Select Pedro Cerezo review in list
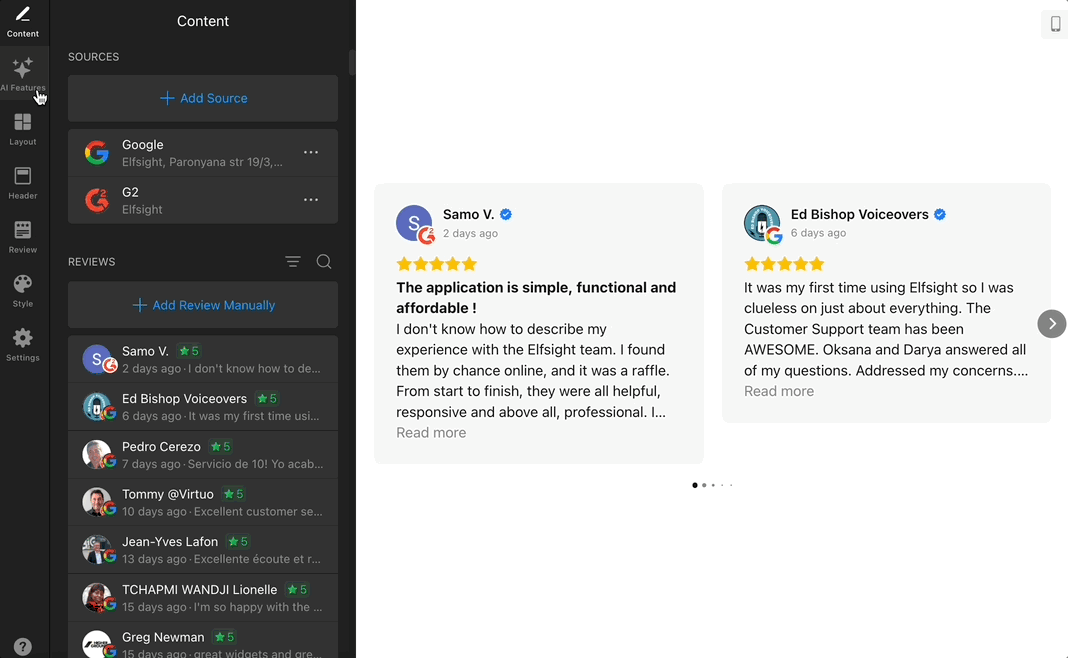This screenshot has height=658, width=1068. (203, 455)
